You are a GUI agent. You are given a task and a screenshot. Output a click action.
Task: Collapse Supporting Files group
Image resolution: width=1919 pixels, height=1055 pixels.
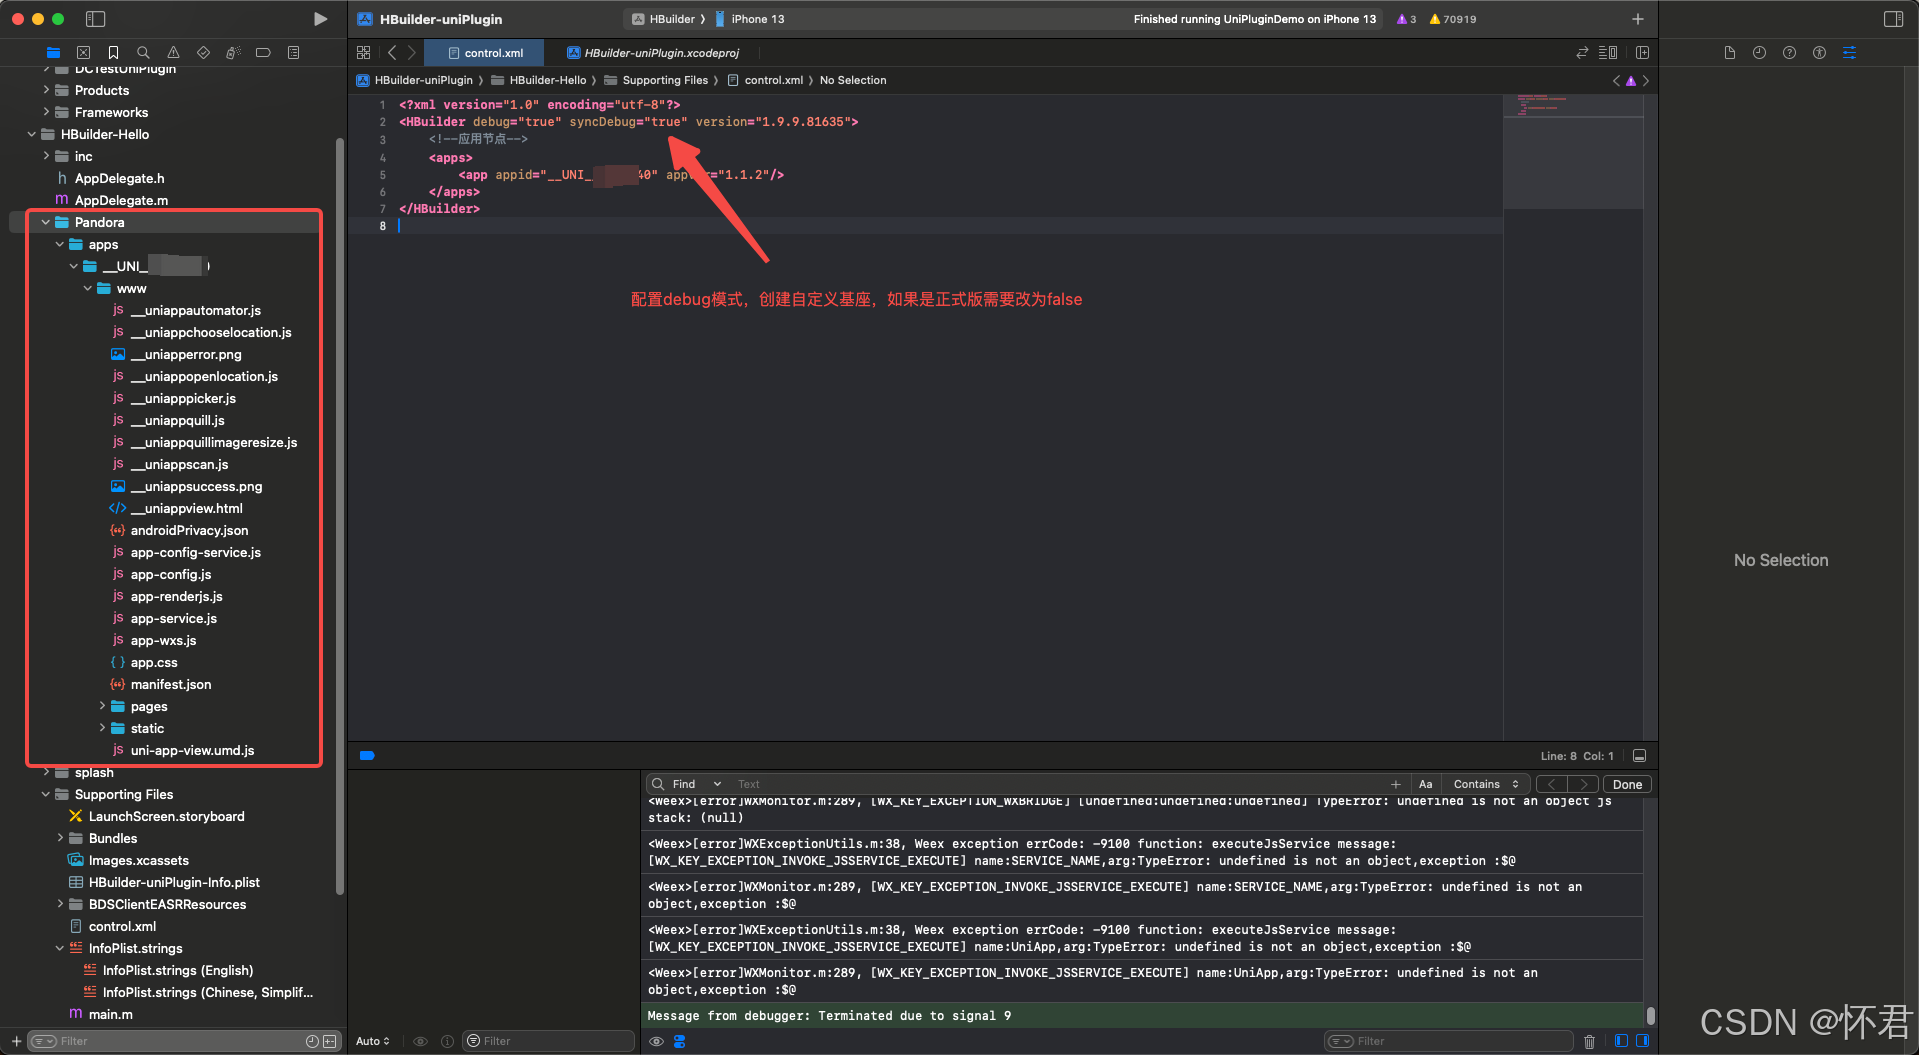coord(46,794)
